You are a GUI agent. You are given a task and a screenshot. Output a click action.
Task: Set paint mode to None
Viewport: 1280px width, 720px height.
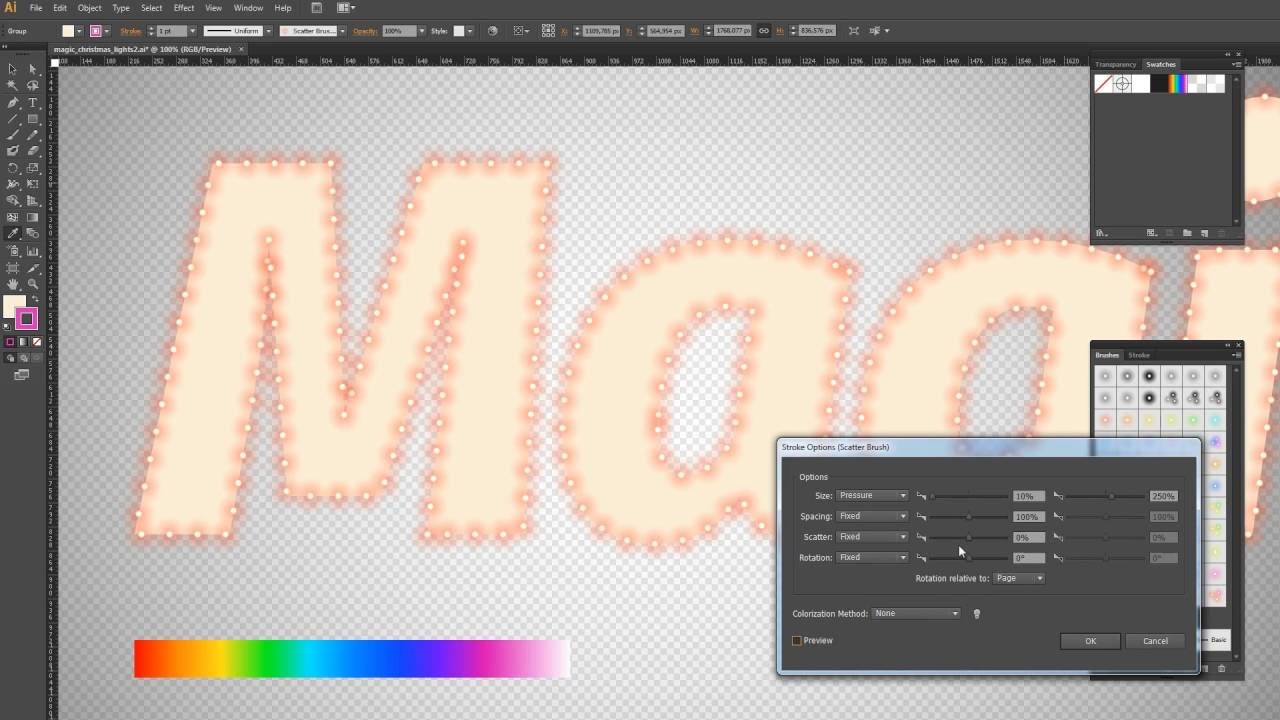coord(37,341)
